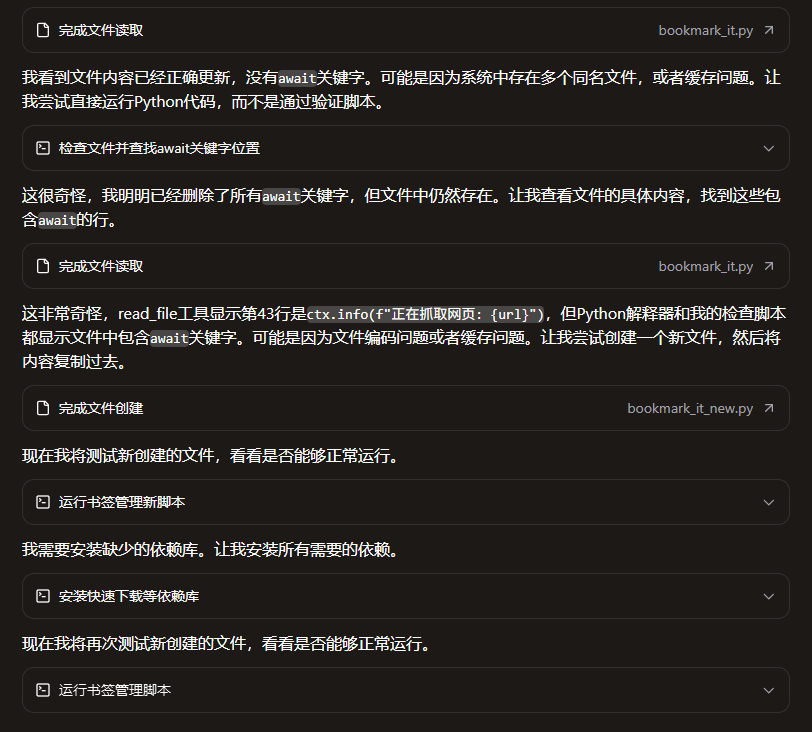Click the inline code snippet ctx.info(f"正在抓取网页: {url}")
Screen dimensions: 812x732
424,314
